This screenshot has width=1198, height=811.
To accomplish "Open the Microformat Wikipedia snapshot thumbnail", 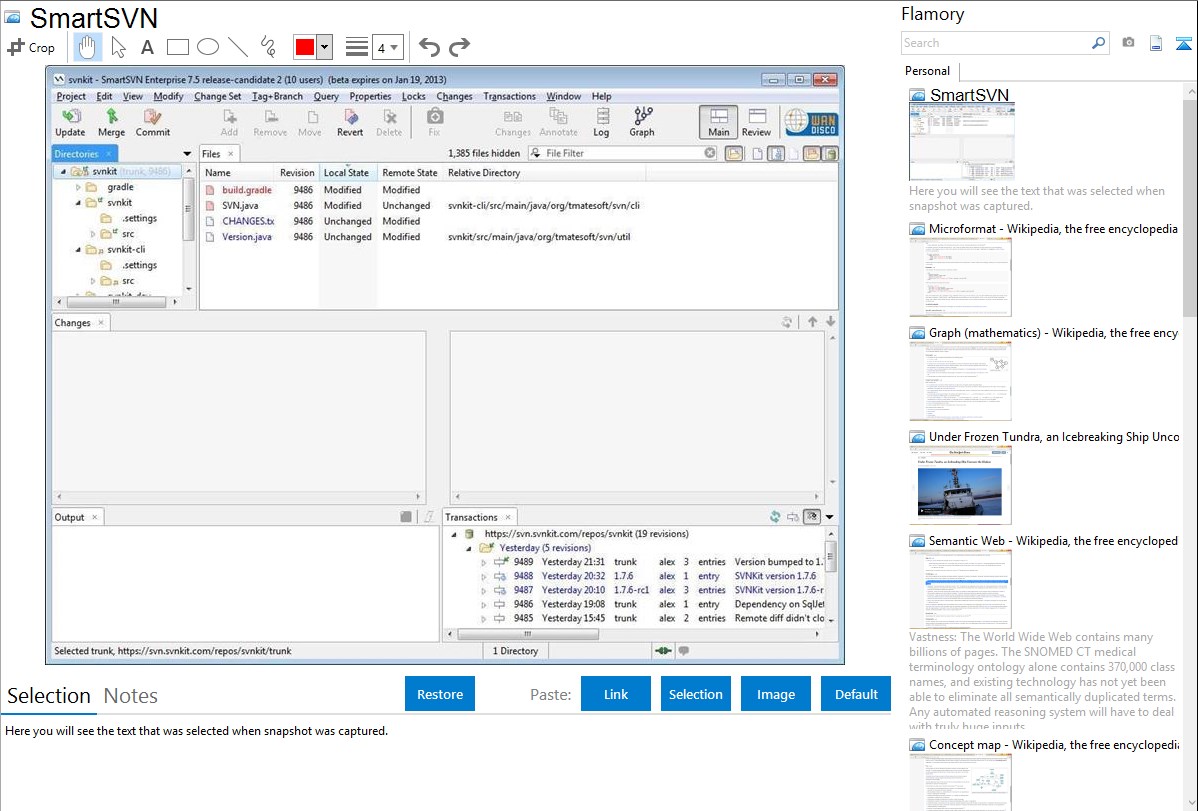I will click(960, 277).
